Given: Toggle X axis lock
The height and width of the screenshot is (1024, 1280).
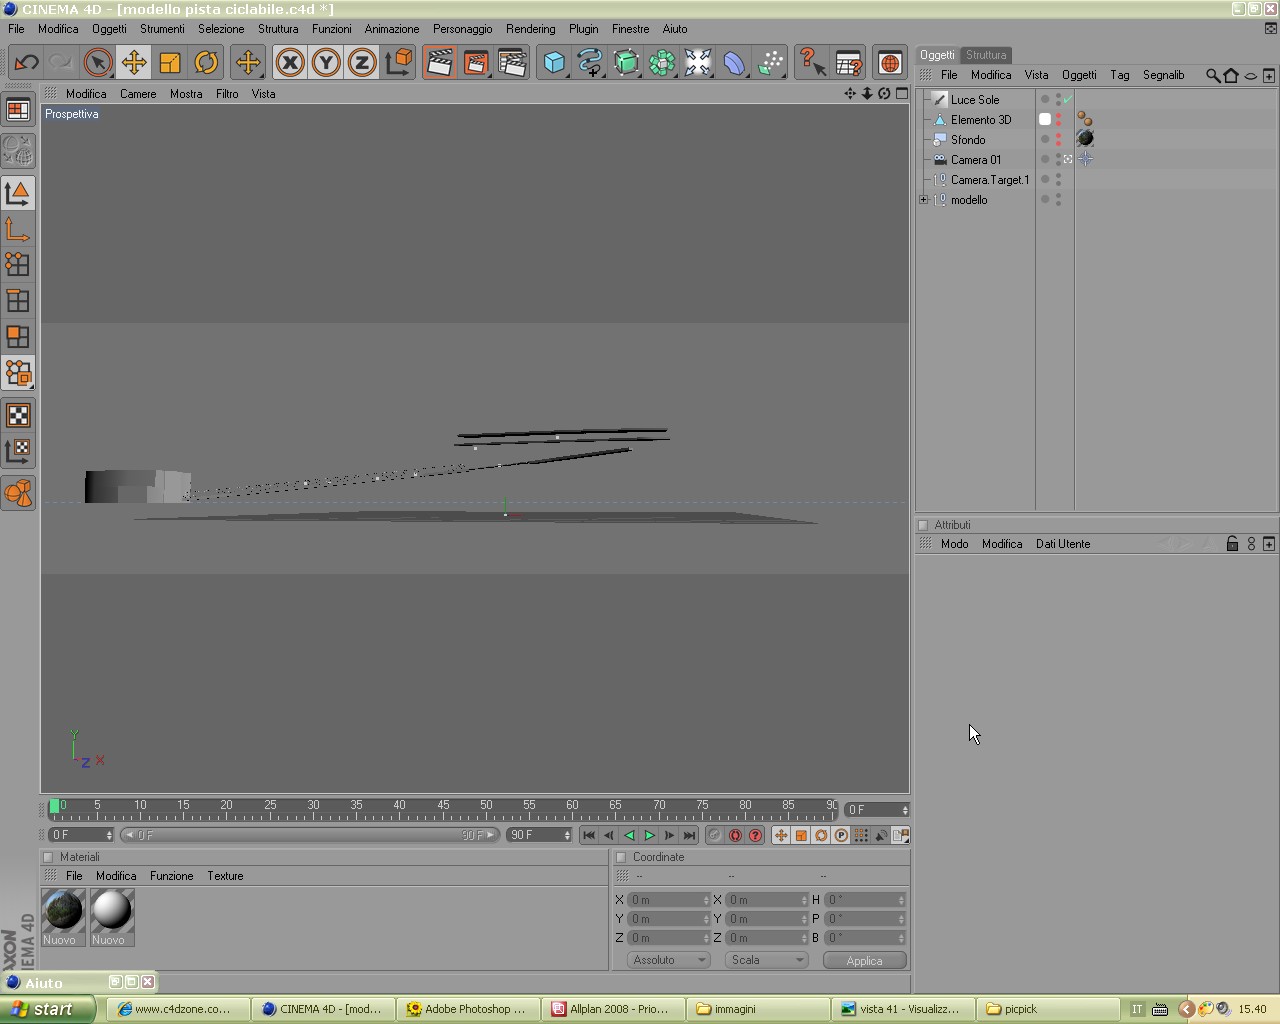Looking at the screenshot, I should point(290,63).
